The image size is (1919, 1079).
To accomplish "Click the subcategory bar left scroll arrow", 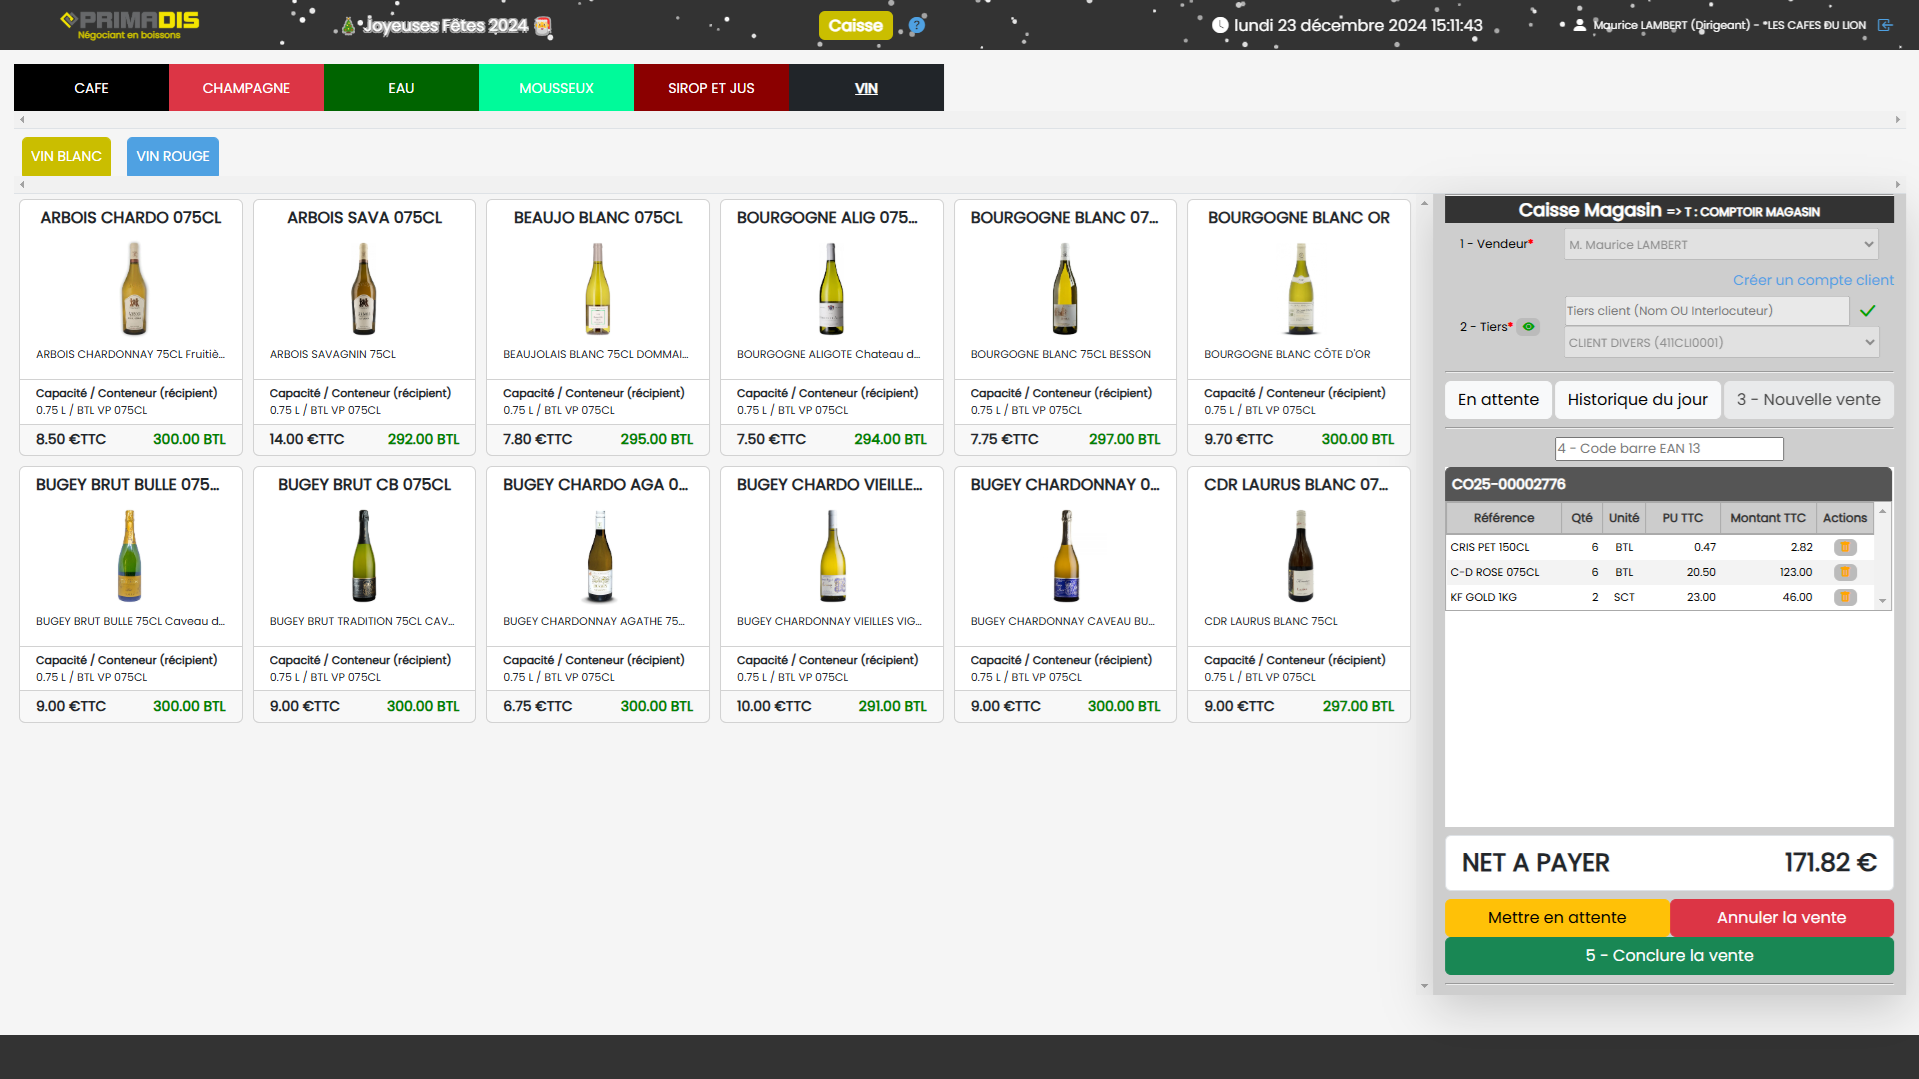I will 22,185.
